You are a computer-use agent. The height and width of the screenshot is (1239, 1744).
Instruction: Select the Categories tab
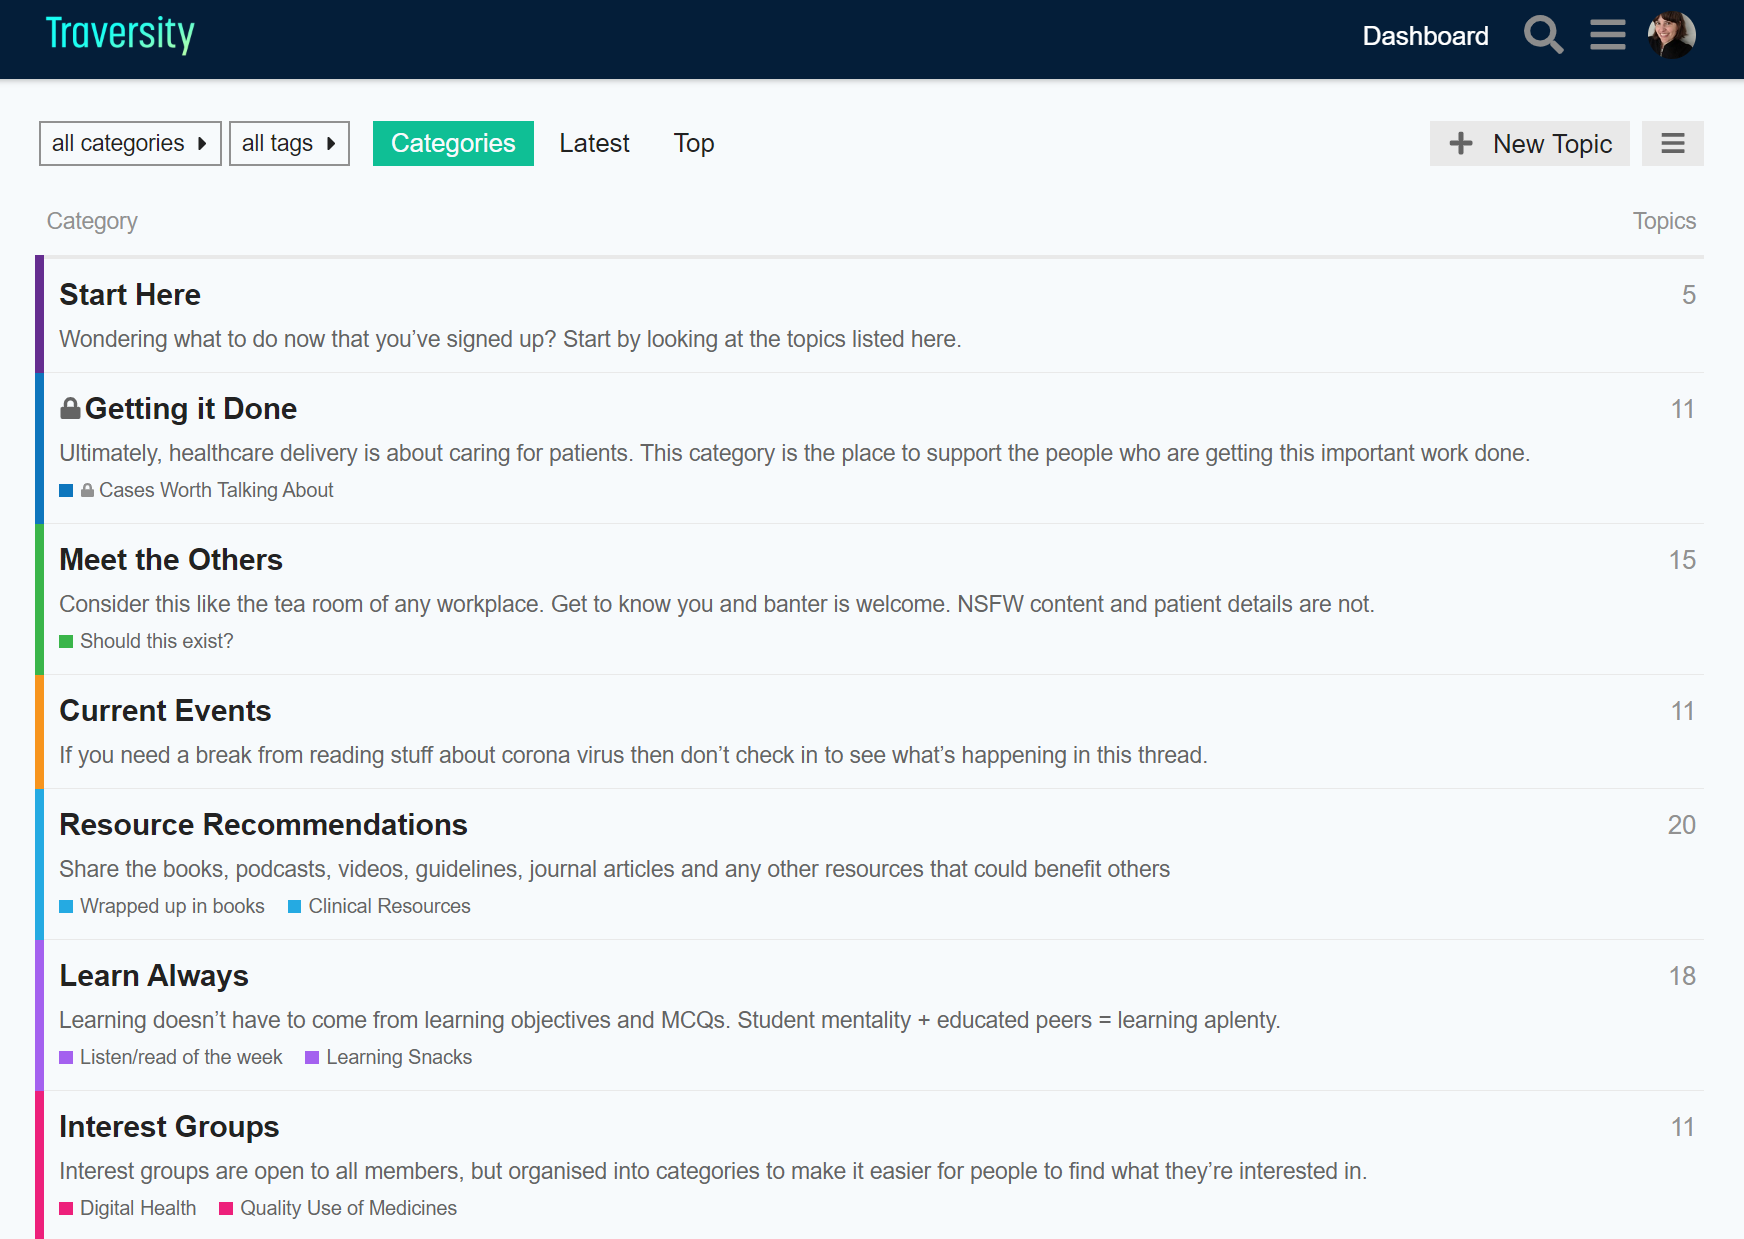pos(453,143)
